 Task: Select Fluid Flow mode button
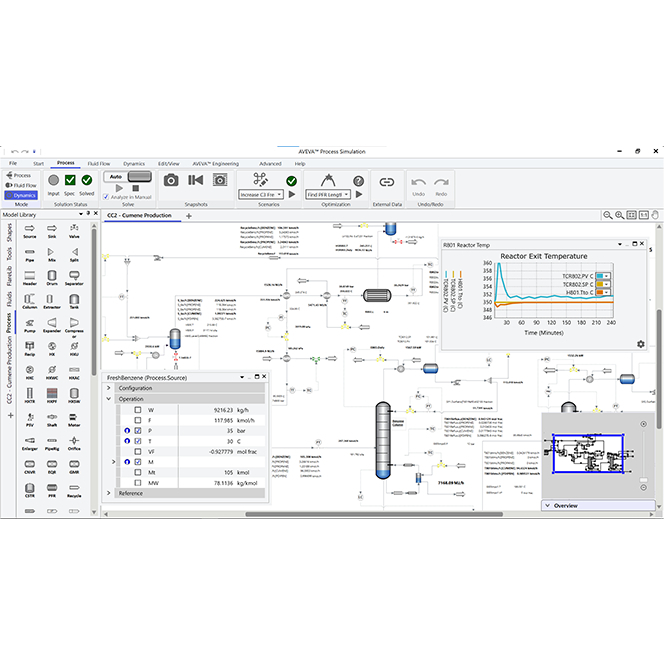[x=21, y=185]
